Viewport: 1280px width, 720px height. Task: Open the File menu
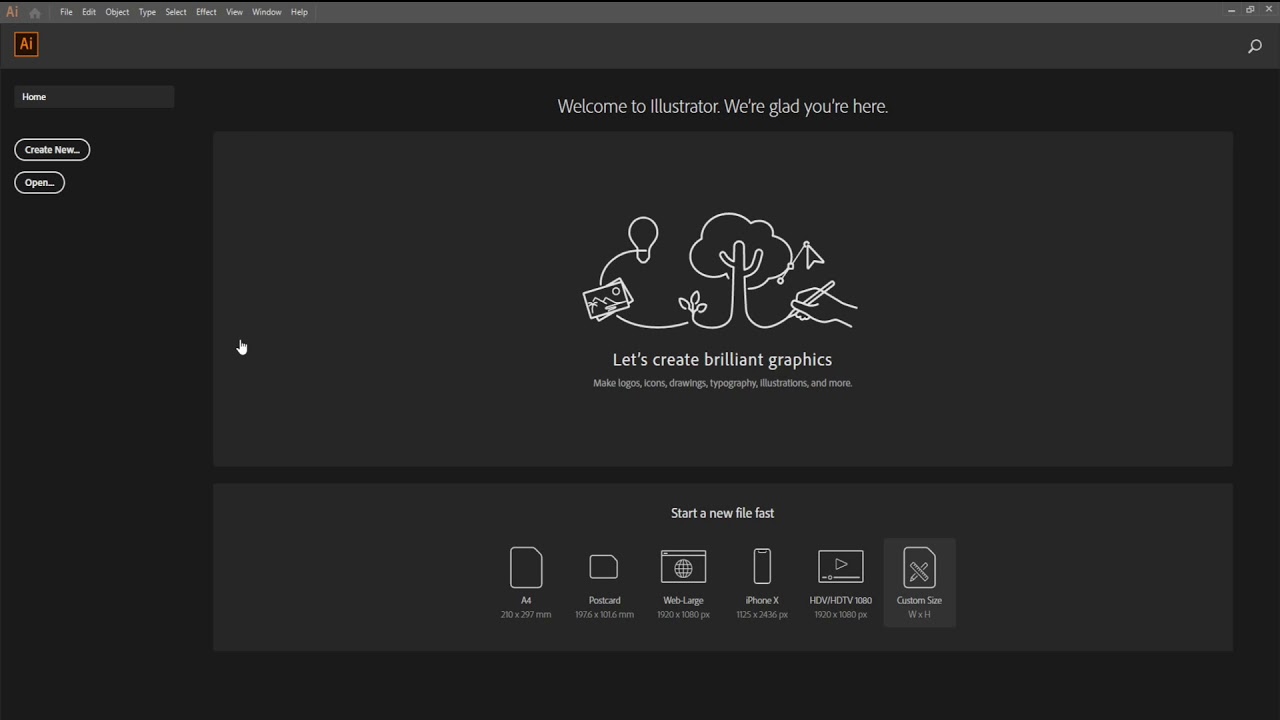point(66,12)
